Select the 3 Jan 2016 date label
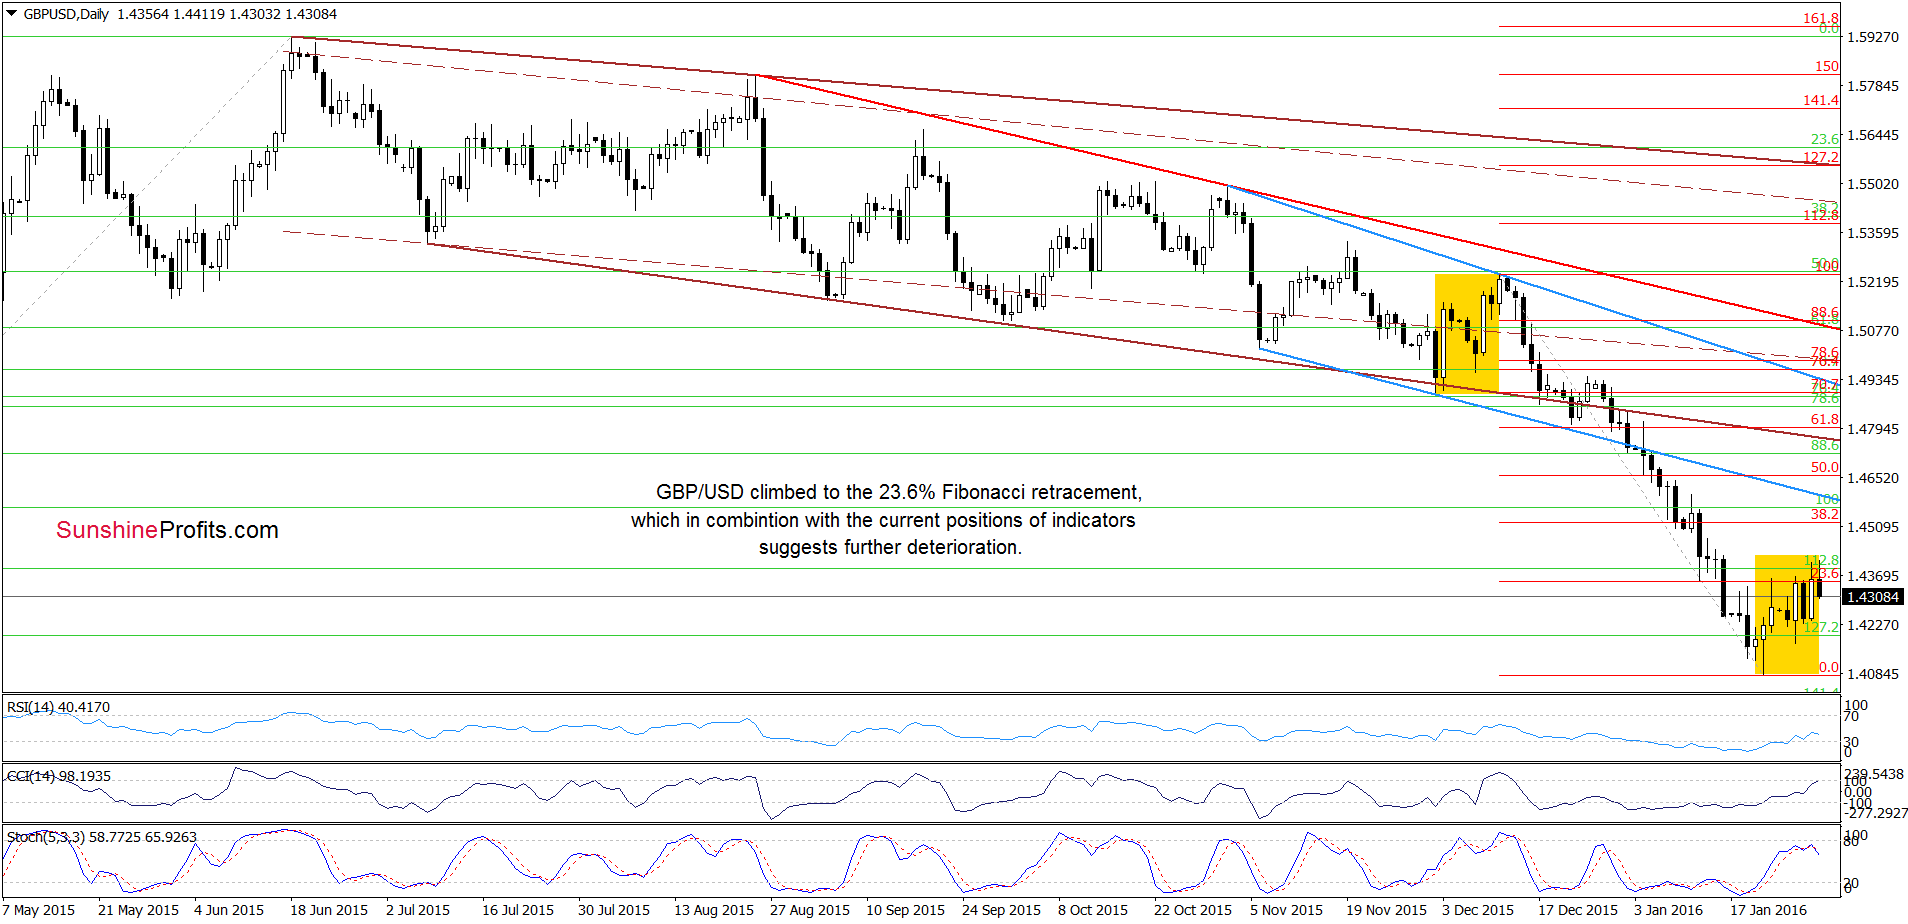Image resolution: width=1908 pixels, height=924 pixels. 1669,910
